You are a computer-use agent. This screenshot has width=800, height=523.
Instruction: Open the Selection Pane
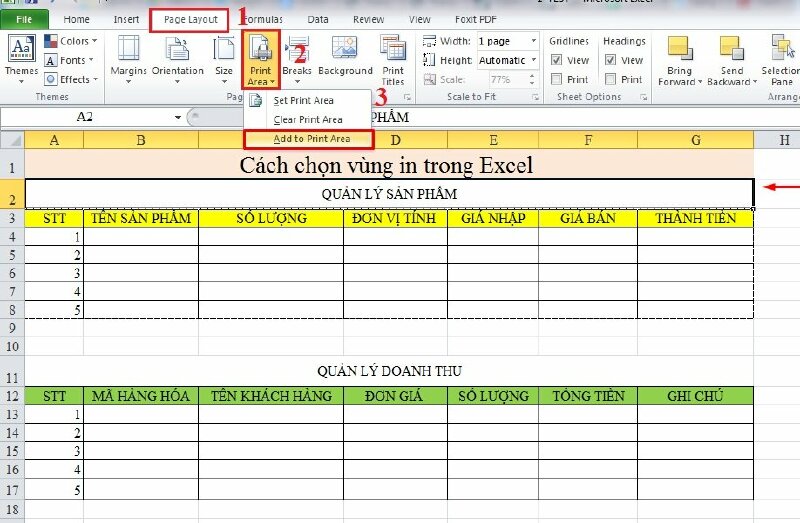point(781,60)
